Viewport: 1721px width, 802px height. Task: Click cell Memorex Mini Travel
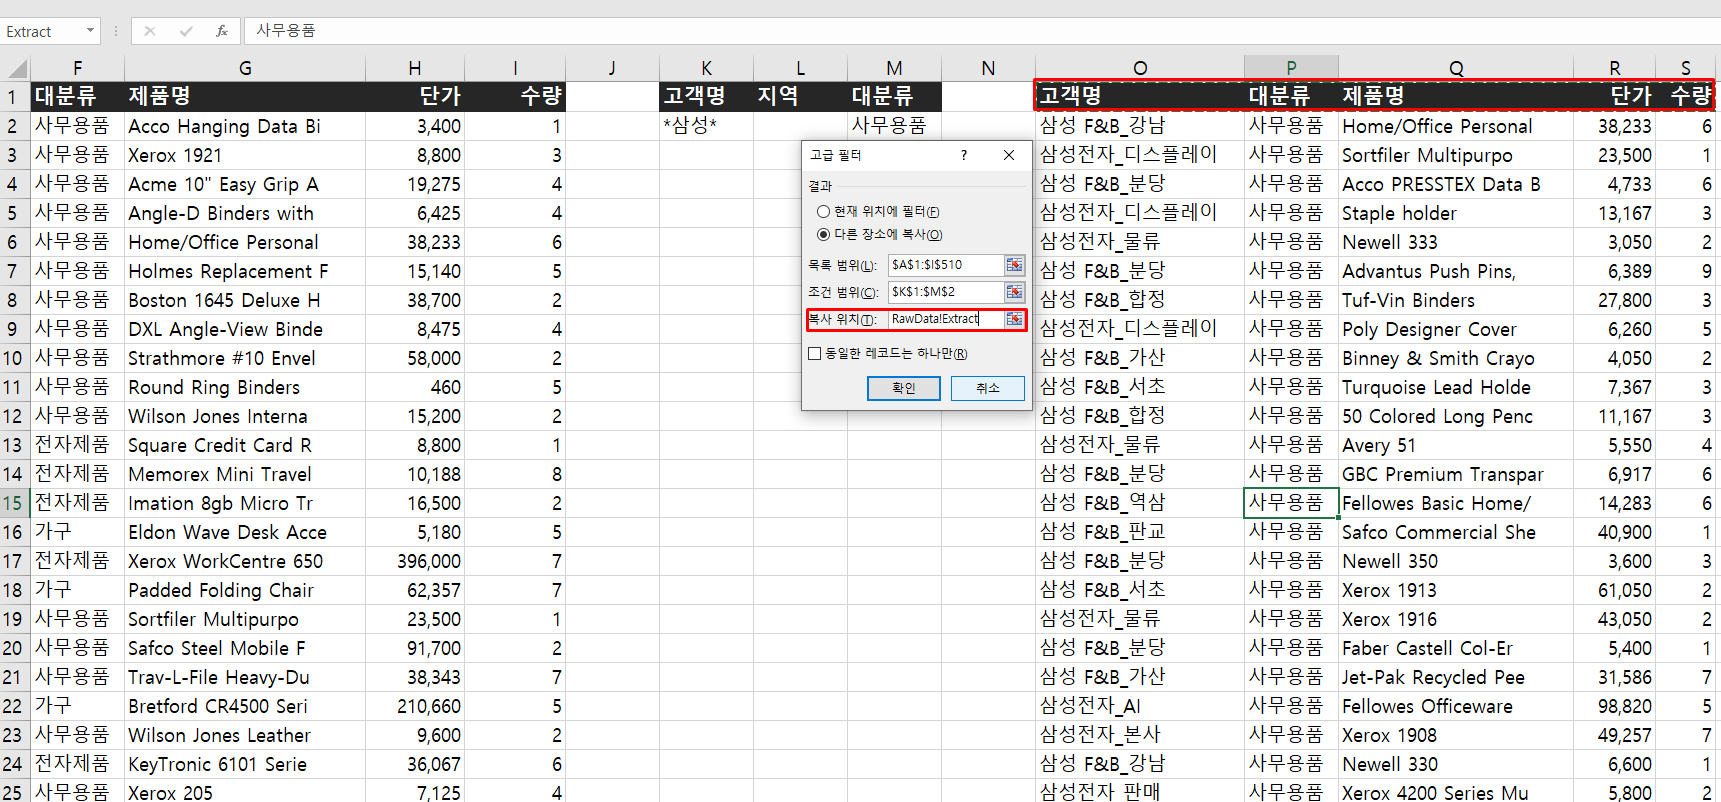245,474
